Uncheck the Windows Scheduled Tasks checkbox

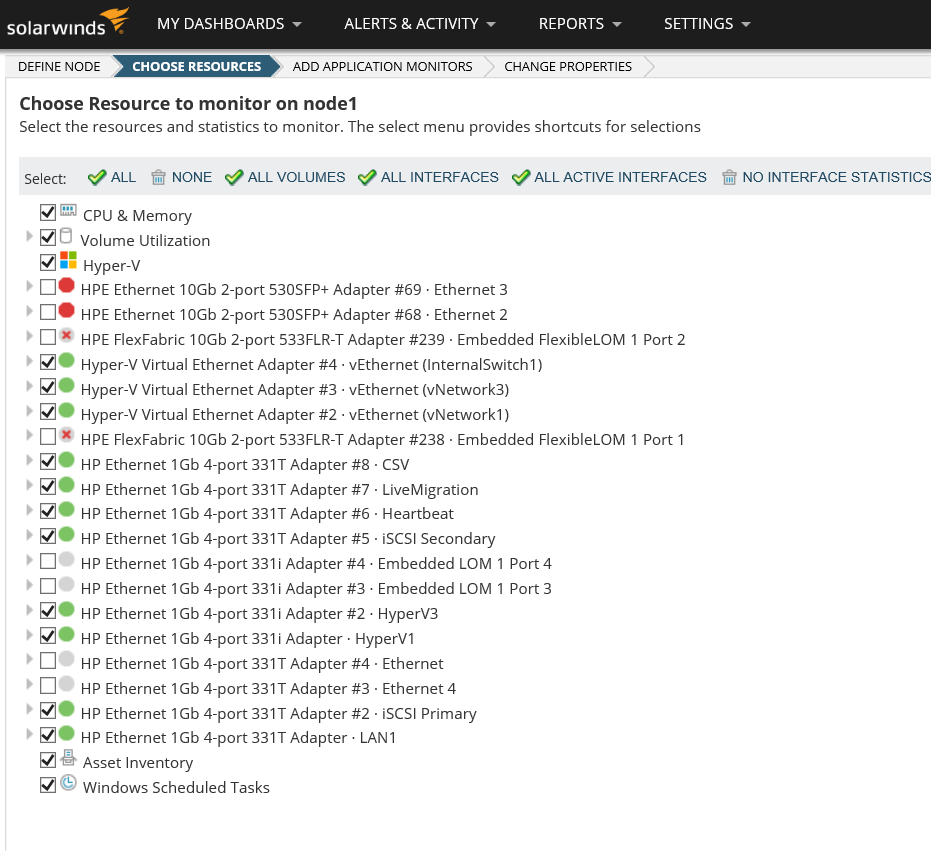click(48, 784)
